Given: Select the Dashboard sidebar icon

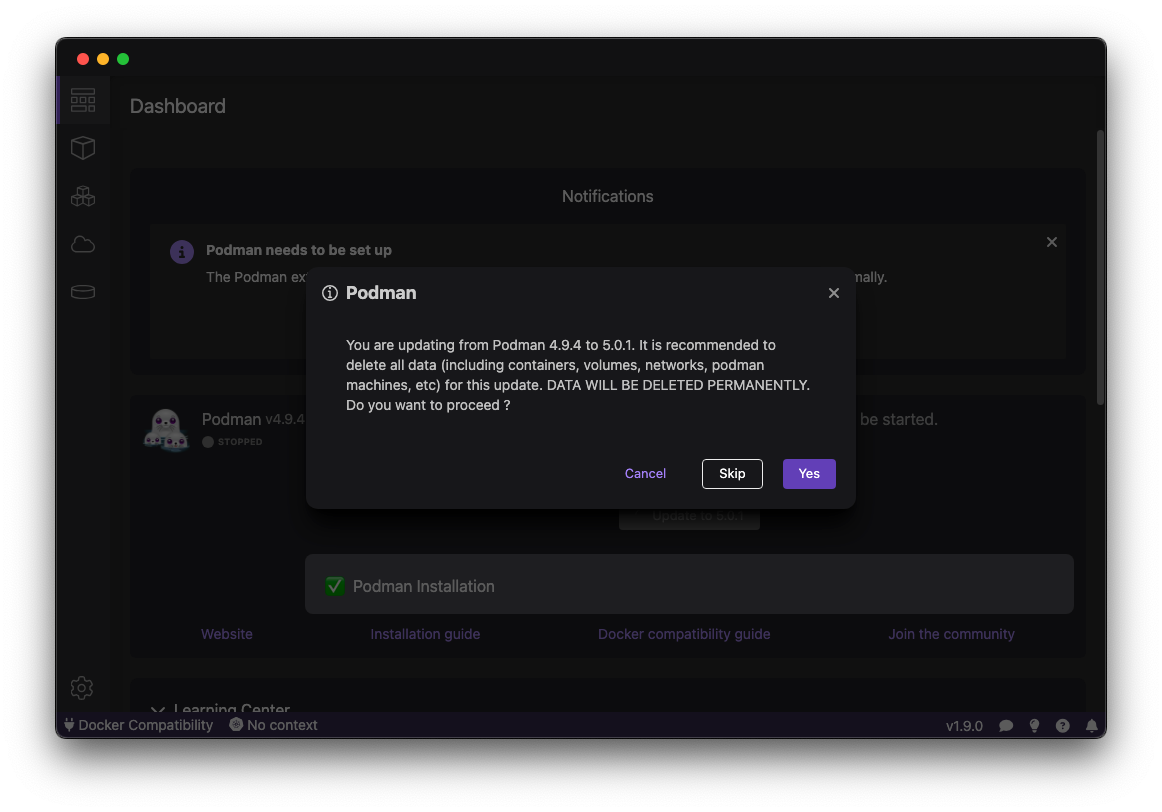Looking at the screenshot, I should [83, 100].
